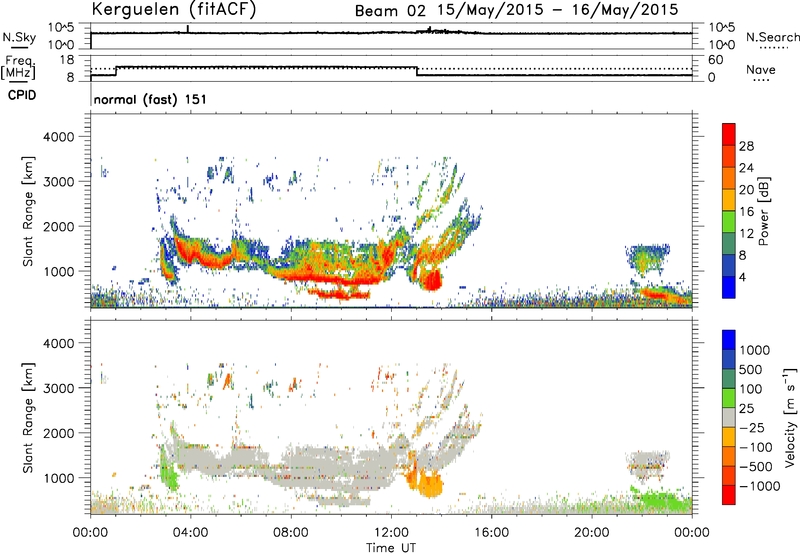Viewport: 800px width, 554px height.
Task: Click the 'Nave' legend label
Action: pyautogui.click(x=761, y=70)
